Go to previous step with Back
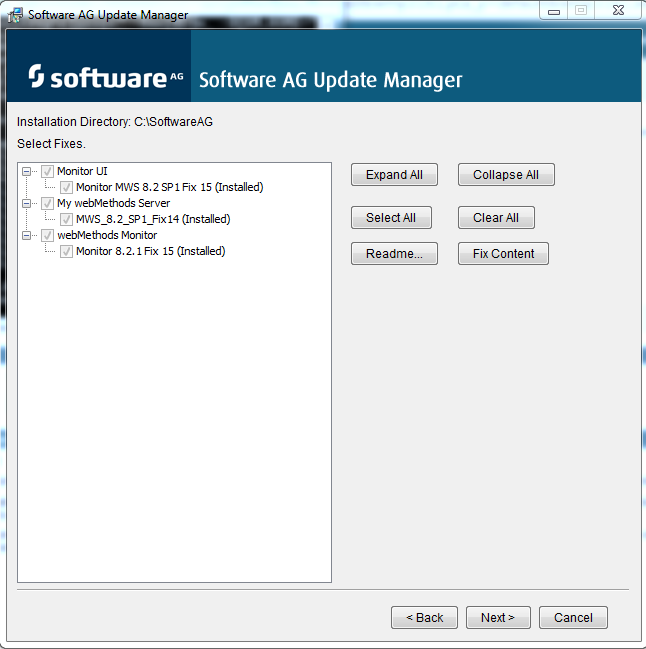This screenshot has height=649, width=646. (x=424, y=618)
